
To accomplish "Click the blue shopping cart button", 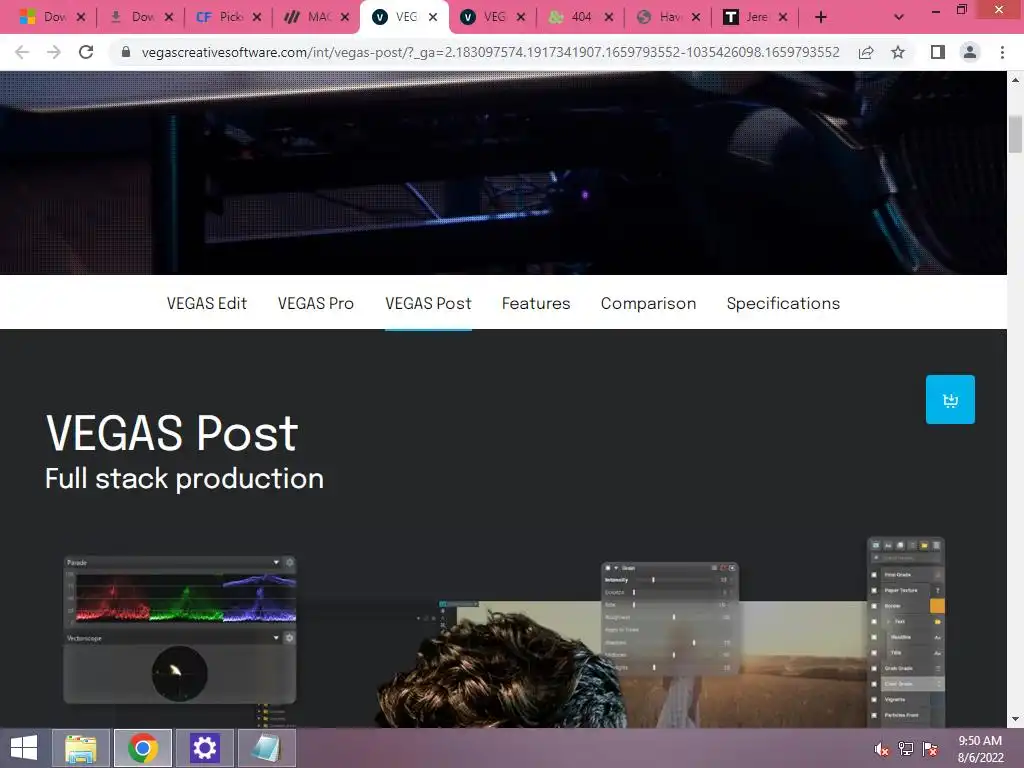I will coord(950,400).
